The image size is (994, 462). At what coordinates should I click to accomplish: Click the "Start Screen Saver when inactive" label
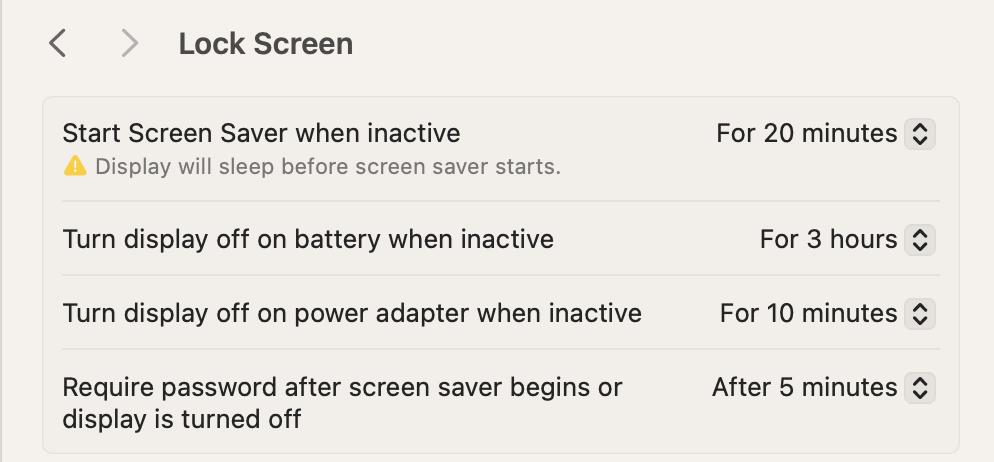coord(261,133)
